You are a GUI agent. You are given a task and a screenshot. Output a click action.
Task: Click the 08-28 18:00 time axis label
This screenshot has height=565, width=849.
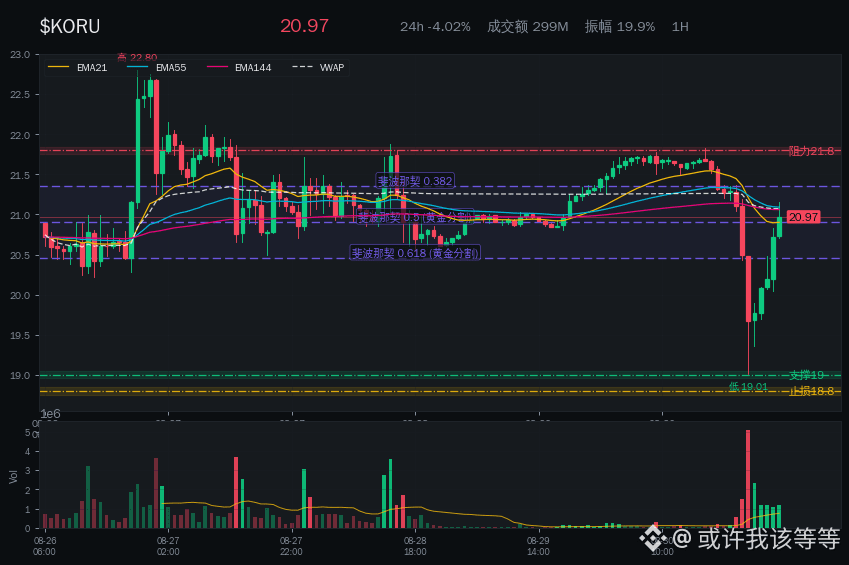tap(415, 546)
